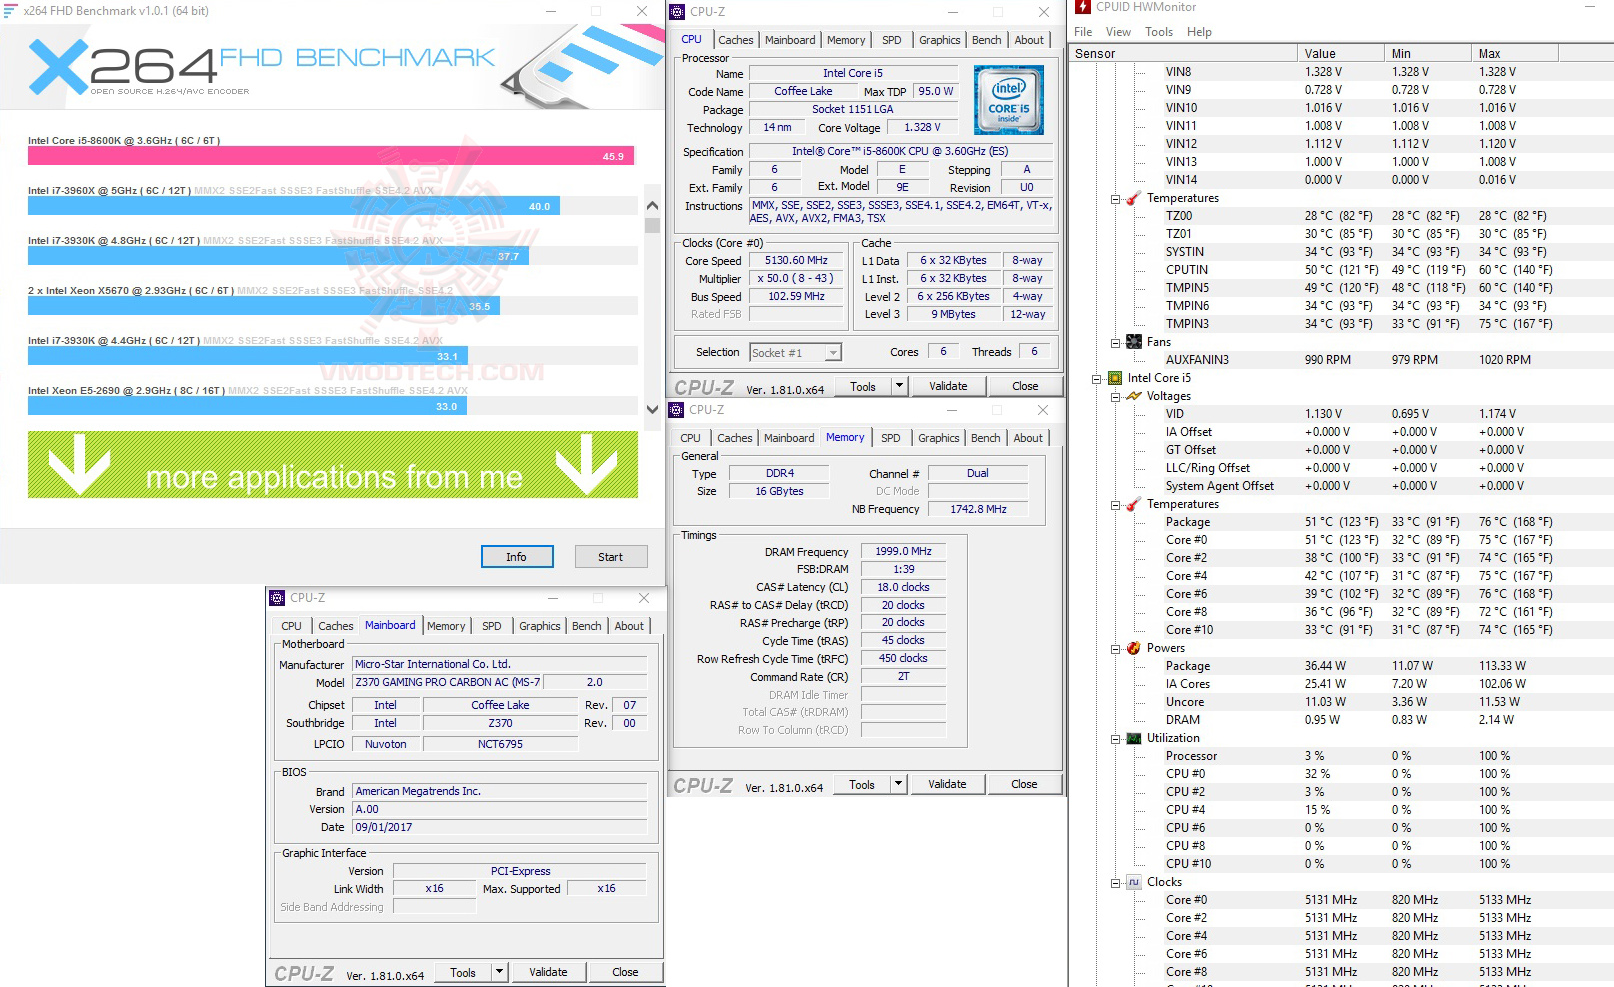Collapse the Fans node in HWMonitor
Image resolution: width=1614 pixels, height=987 pixels.
(1115, 343)
